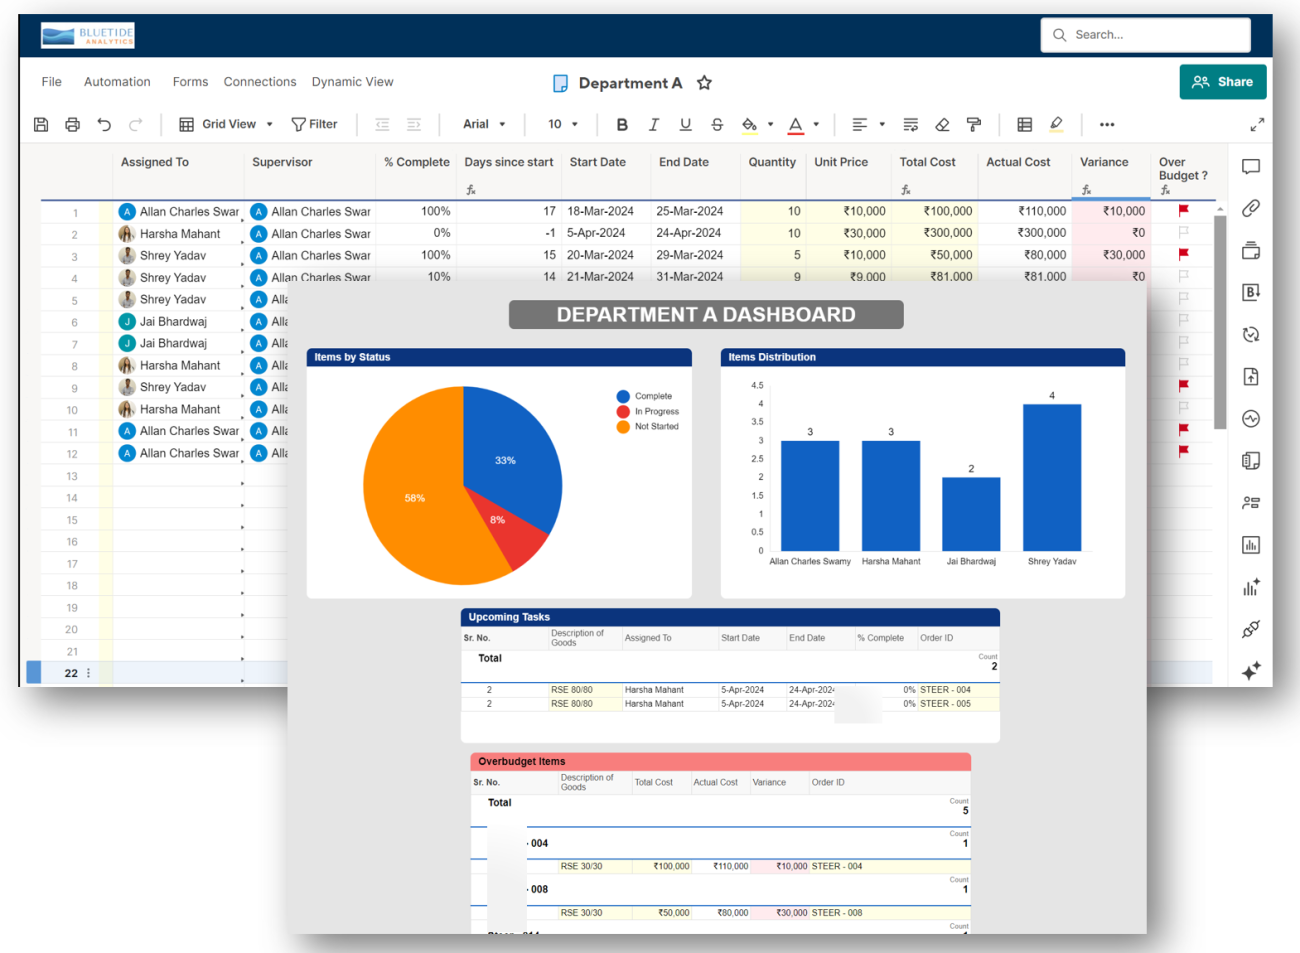
Task: Select the Forms menu
Action: pos(190,81)
